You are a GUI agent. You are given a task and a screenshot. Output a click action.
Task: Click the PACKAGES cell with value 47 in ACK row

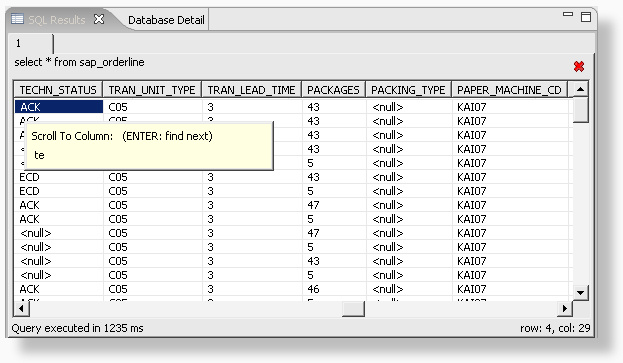click(x=334, y=205)
